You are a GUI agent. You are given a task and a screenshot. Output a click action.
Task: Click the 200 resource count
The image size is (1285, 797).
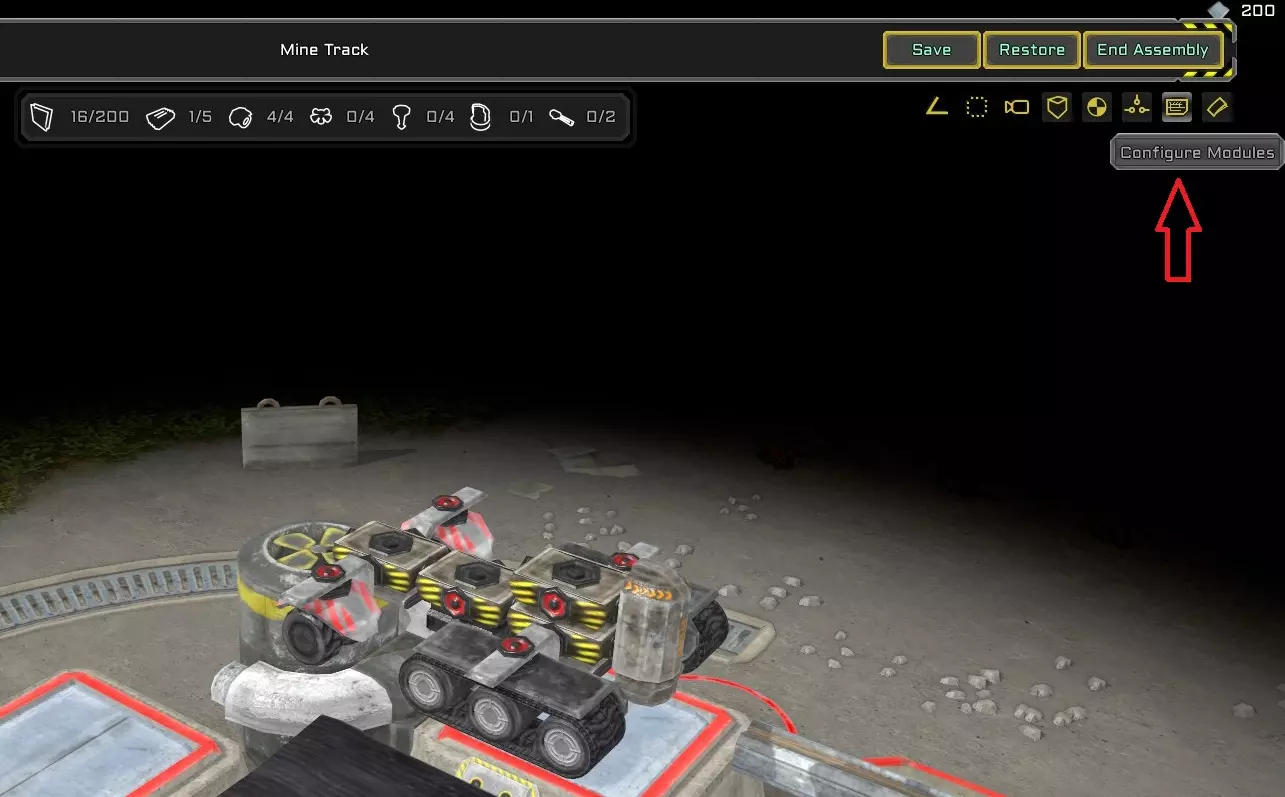(x=1258, y=11)
